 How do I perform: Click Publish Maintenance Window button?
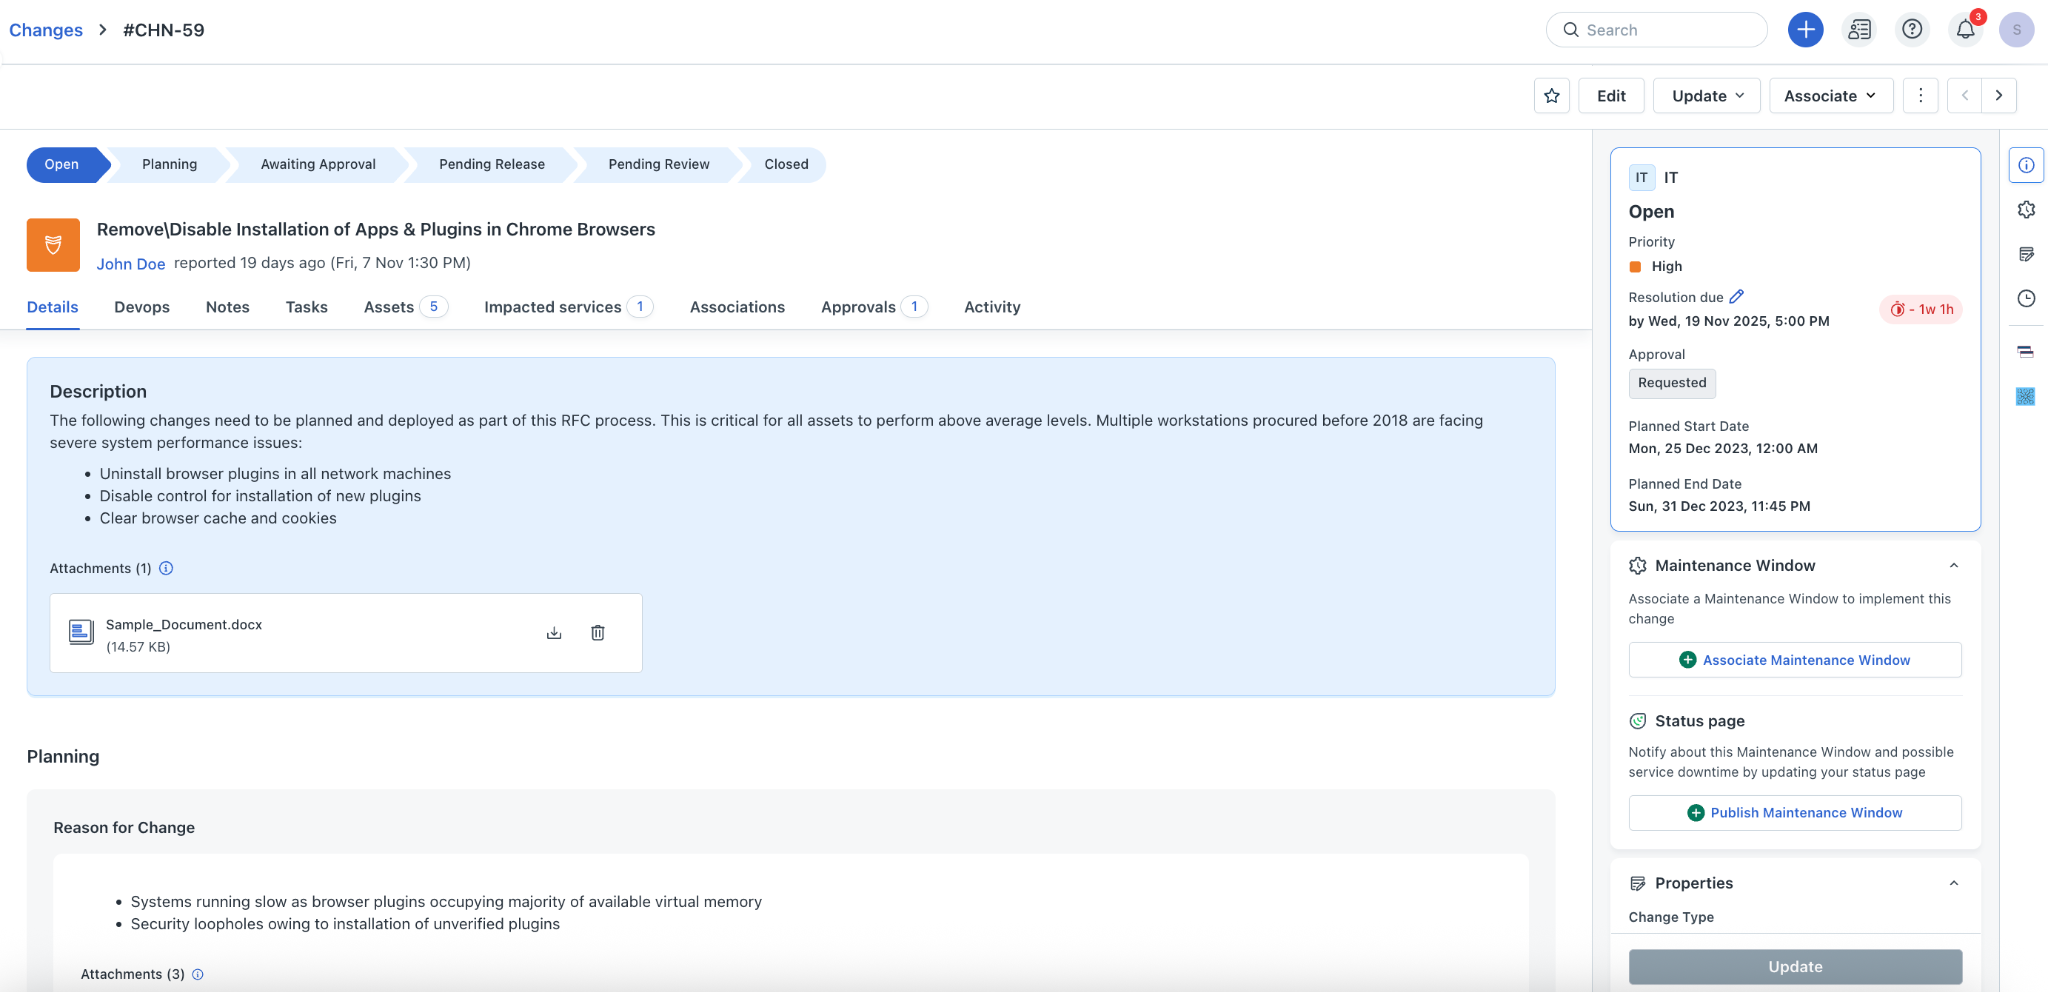(1795, 813)
